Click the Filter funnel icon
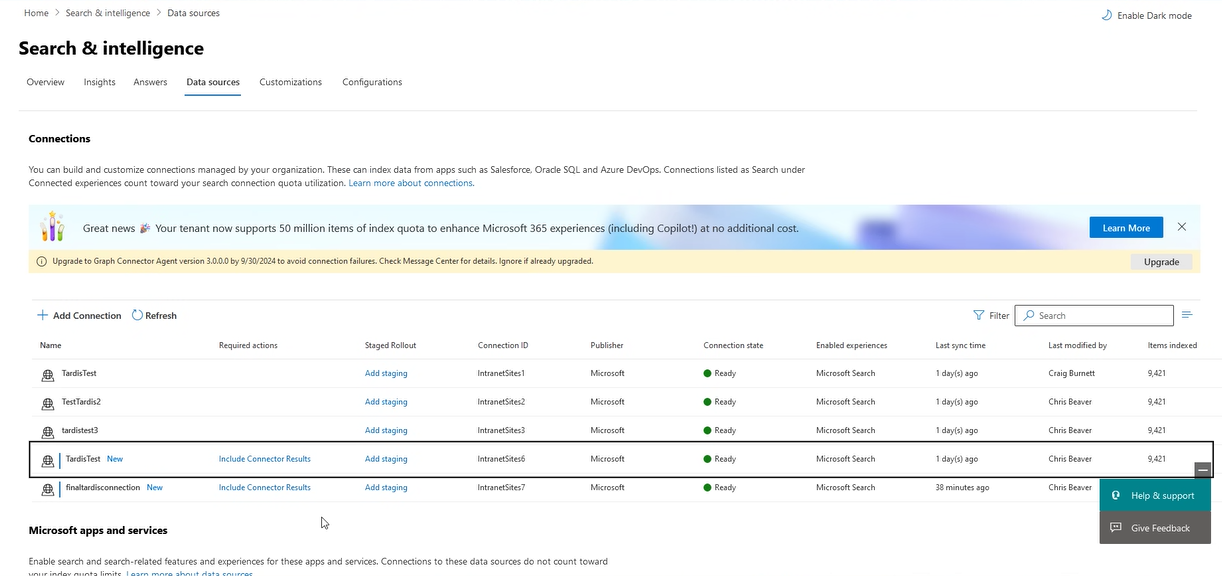The height and width of the screenshot is (576, 1222). click(x=979, y=315)
